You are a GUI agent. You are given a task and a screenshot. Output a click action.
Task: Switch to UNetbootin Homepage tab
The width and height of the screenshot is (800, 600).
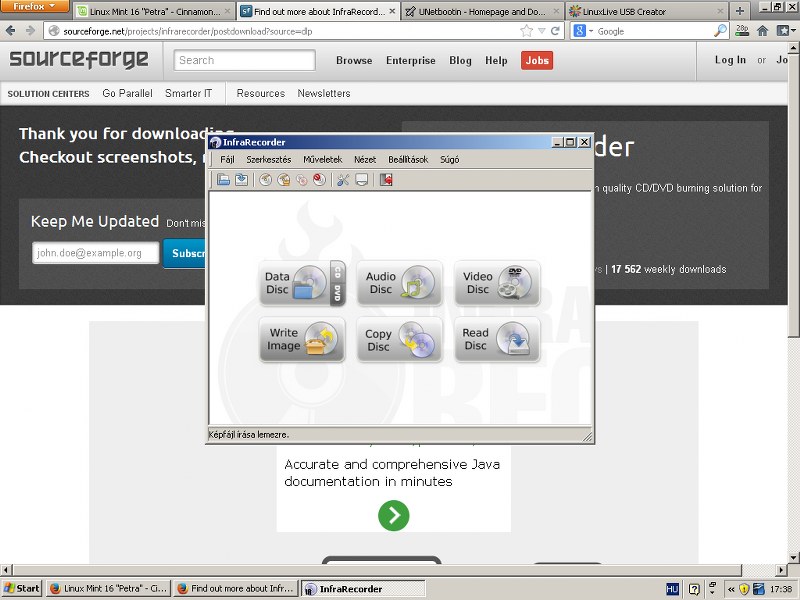(482, 11)
